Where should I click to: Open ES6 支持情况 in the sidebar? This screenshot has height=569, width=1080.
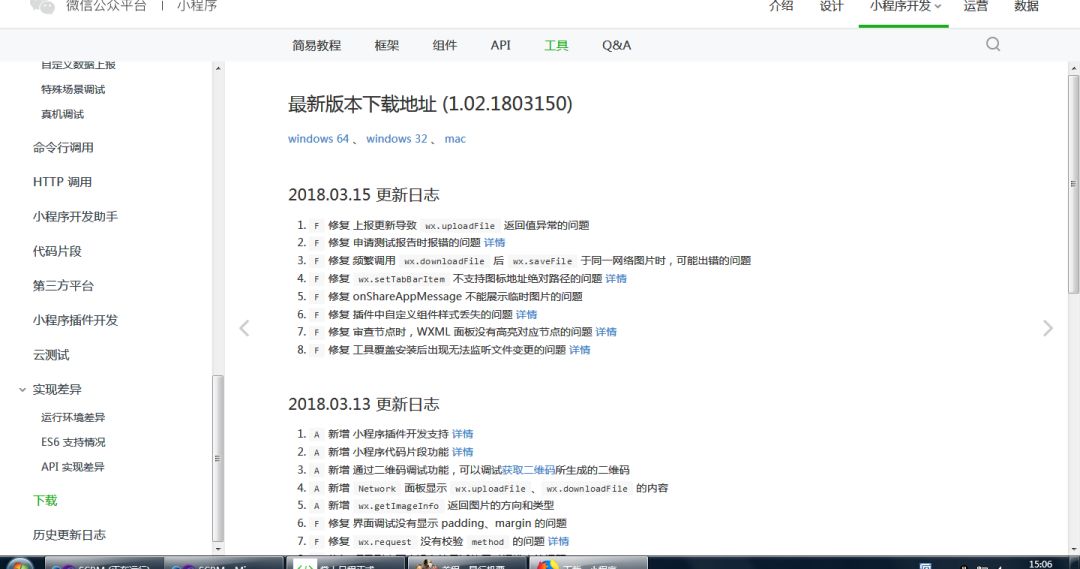point(73,442)
